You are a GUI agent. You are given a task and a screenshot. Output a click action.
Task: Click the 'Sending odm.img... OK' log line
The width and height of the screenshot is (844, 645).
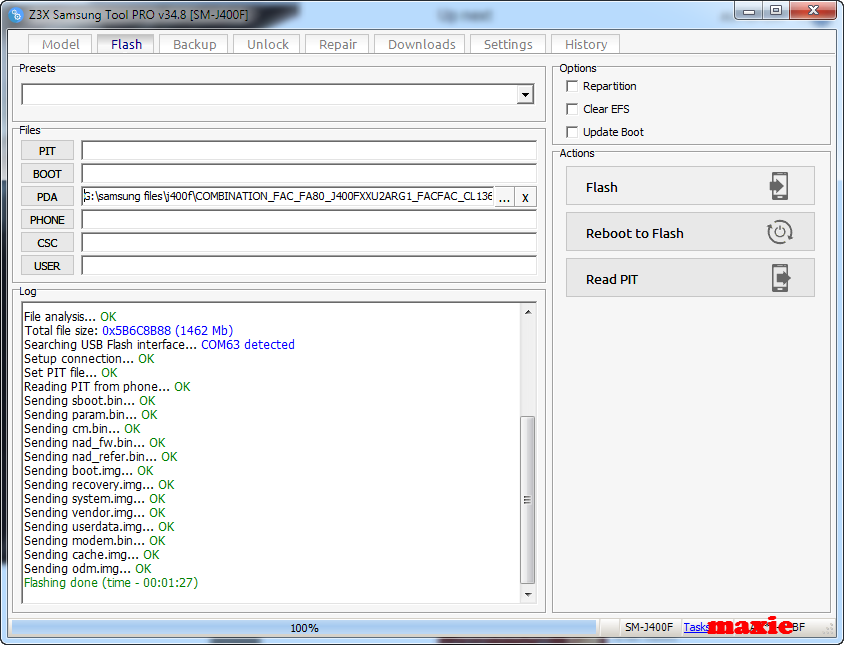88,569
